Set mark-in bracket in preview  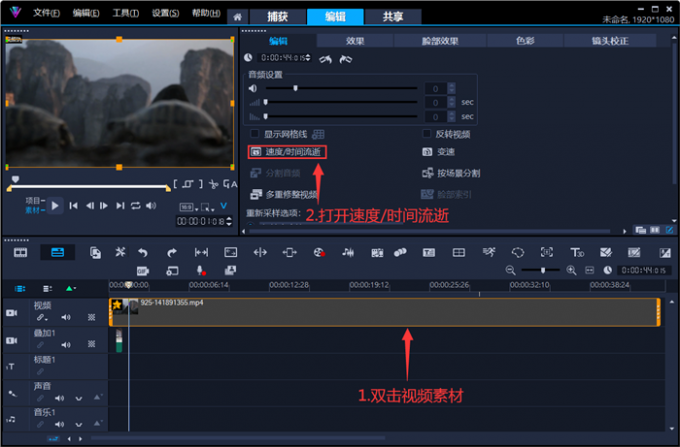point(175,184)
